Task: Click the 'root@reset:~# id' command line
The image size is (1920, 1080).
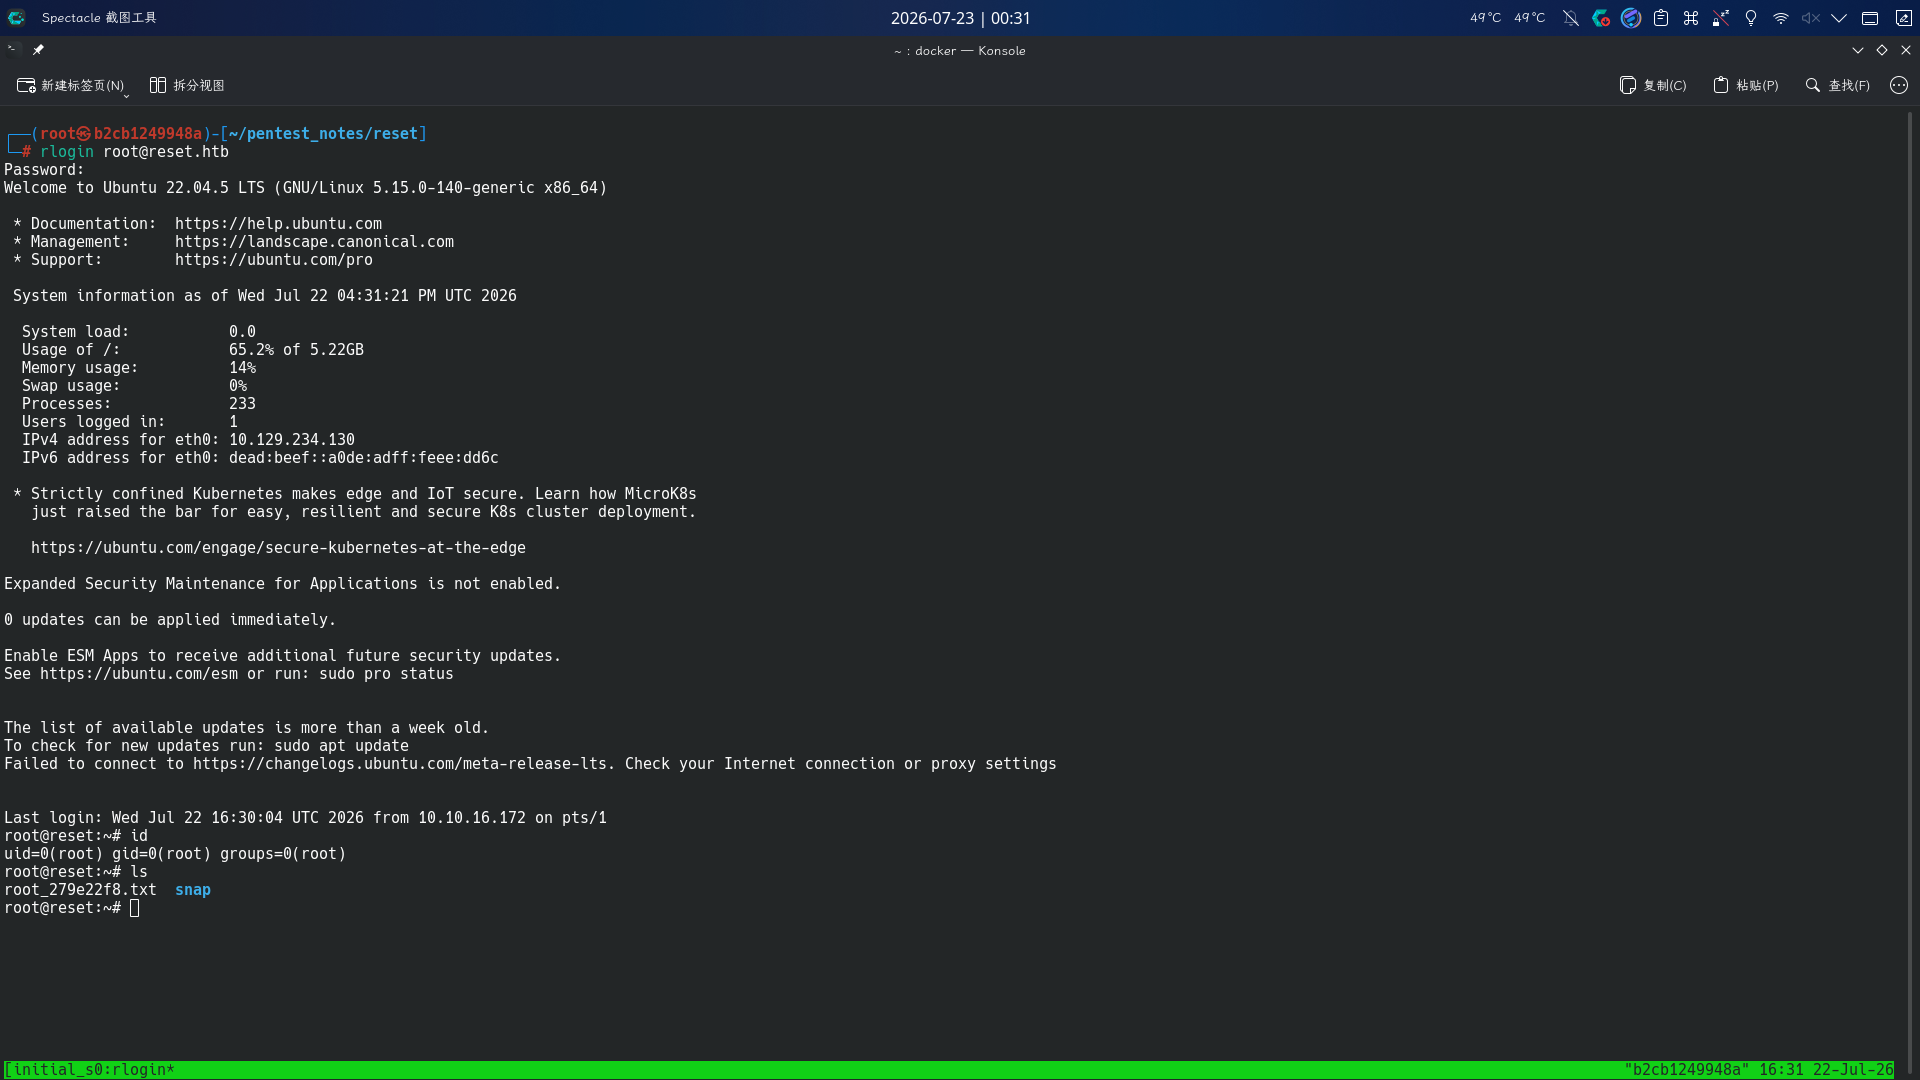Action: pyautogui.click(x=76, y=836)
